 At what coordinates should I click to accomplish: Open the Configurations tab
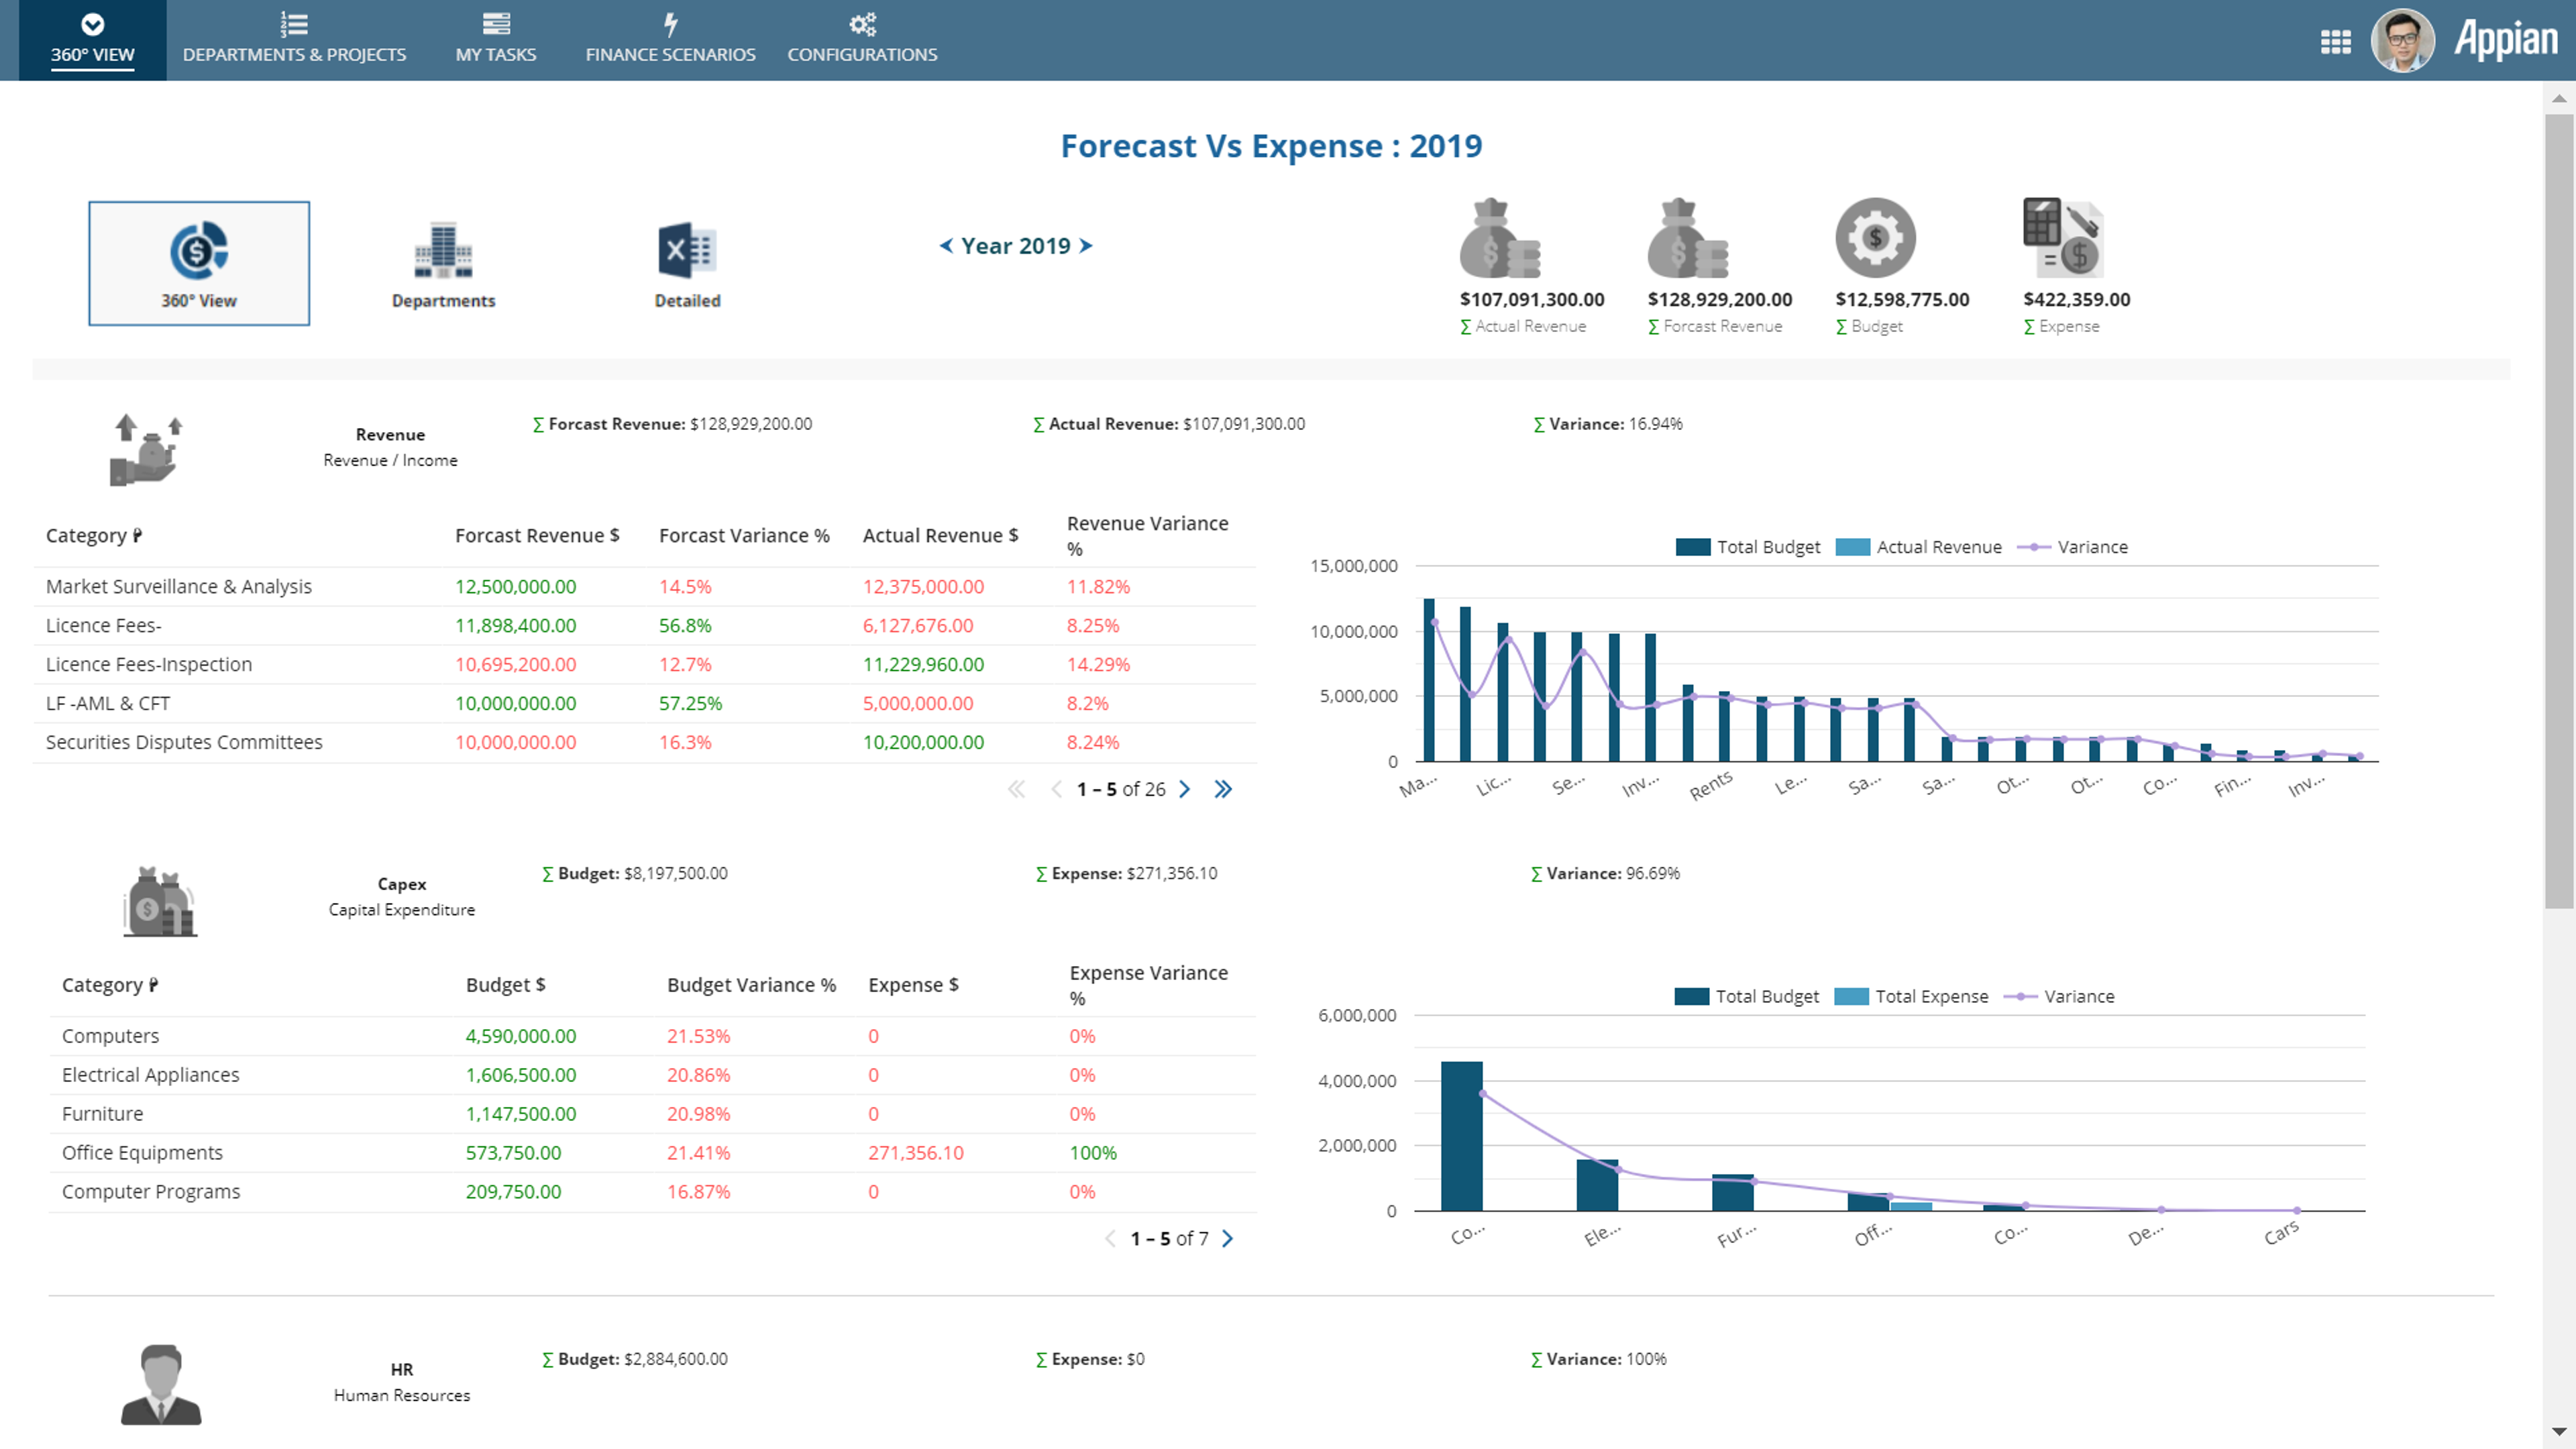pyautogui.click(x=862, y=40)
